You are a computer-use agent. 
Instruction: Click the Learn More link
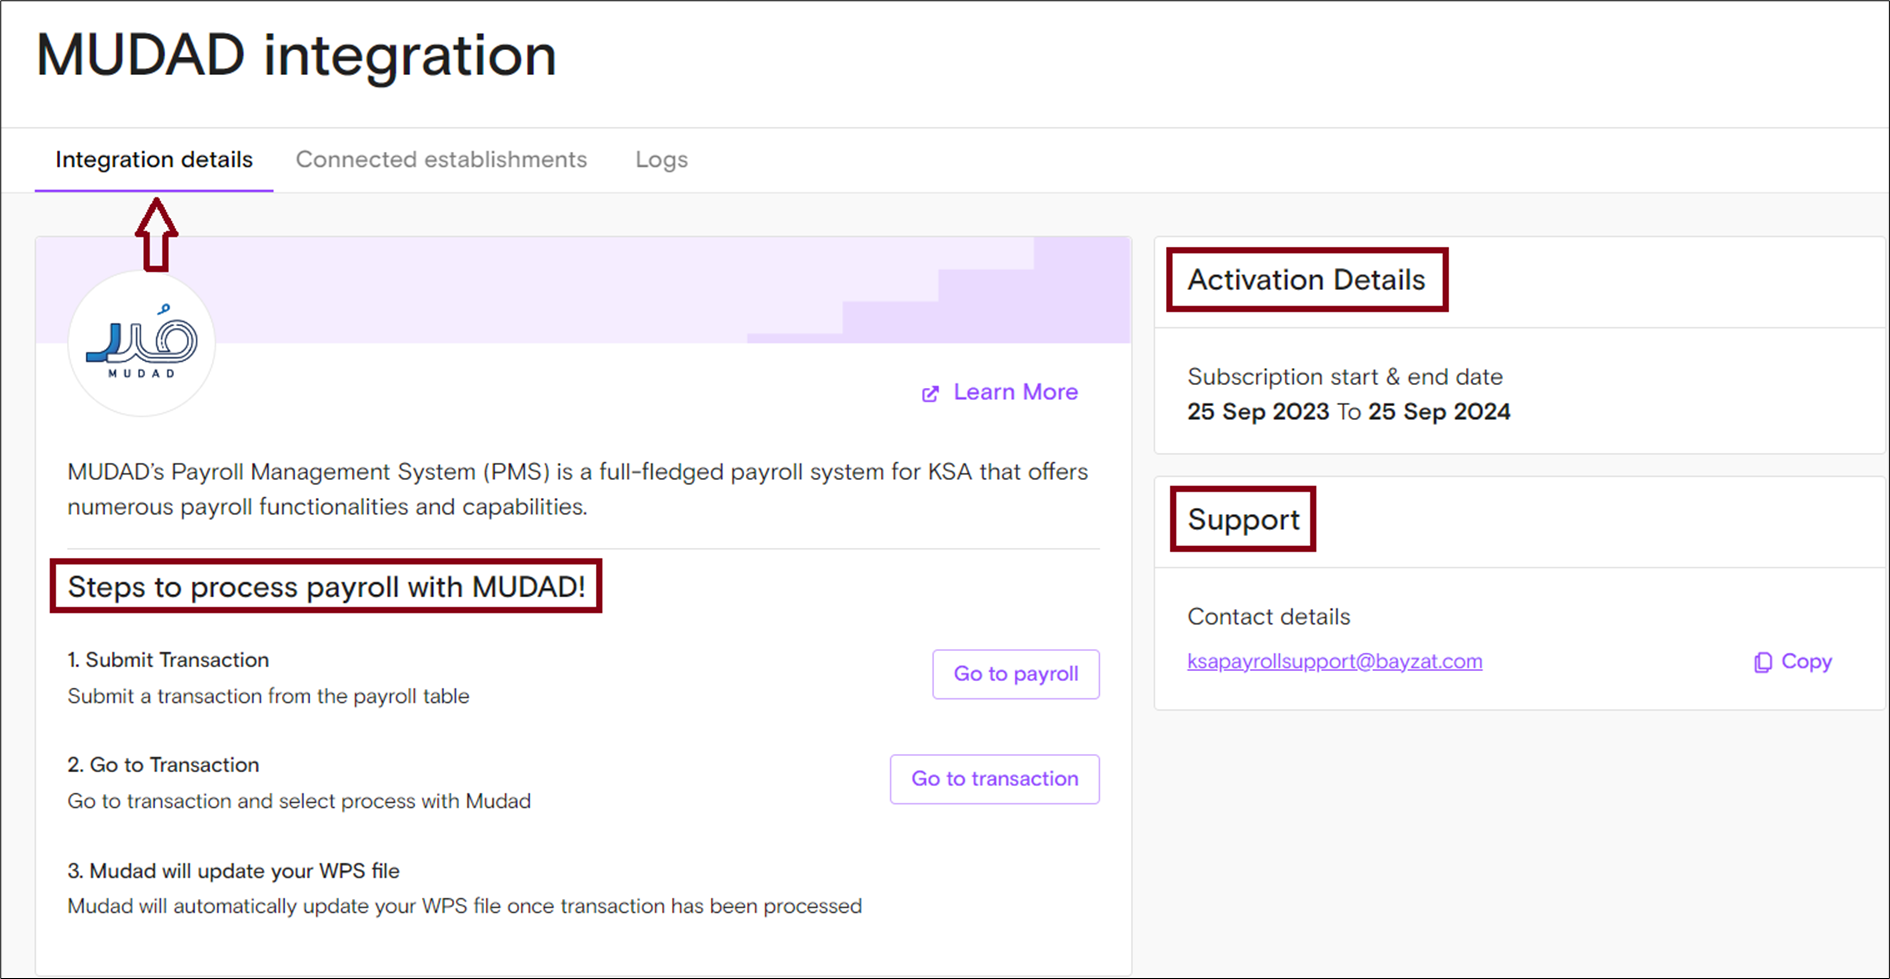tap(1015, 392)
